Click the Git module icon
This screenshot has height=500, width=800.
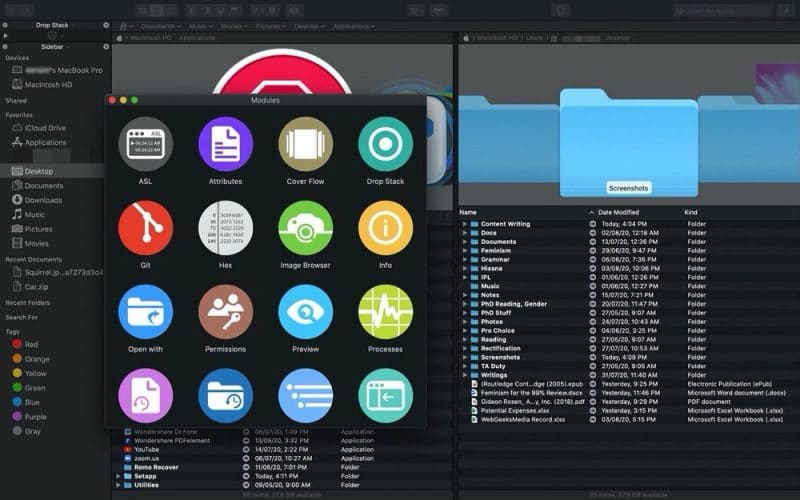coord(145,228)
